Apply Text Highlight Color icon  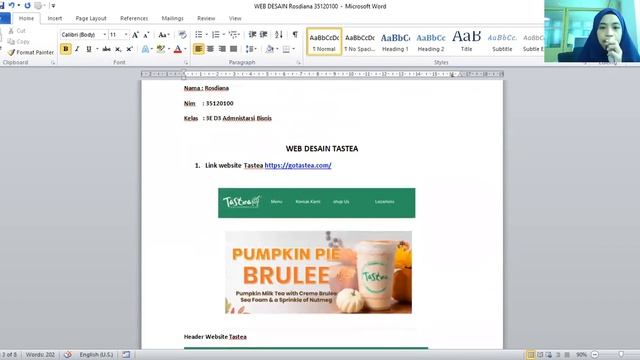(x=161, y=49)
